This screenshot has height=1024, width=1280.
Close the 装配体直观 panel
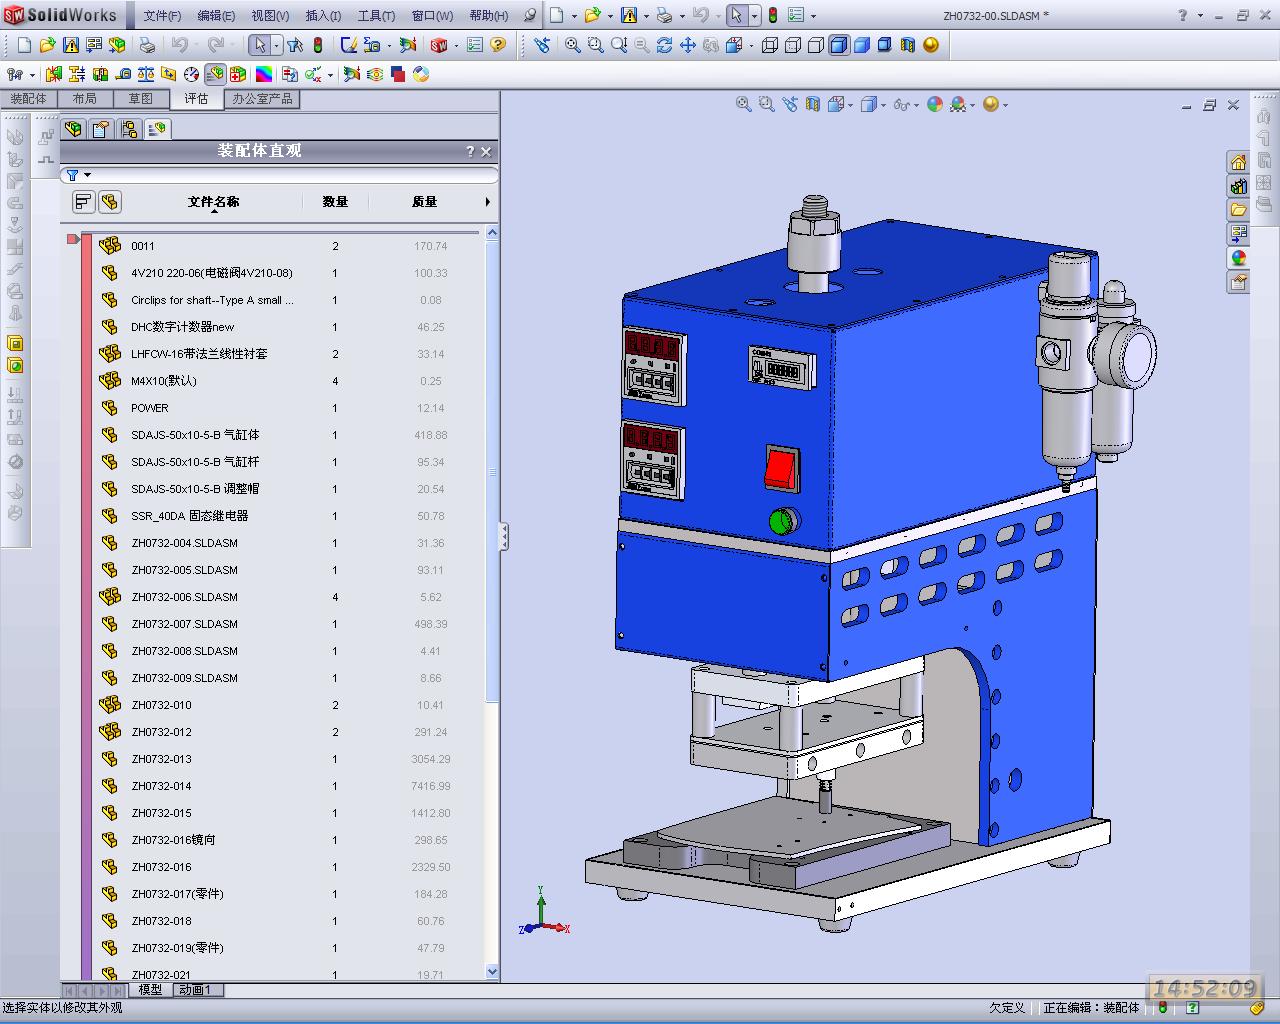coord(486,152)
